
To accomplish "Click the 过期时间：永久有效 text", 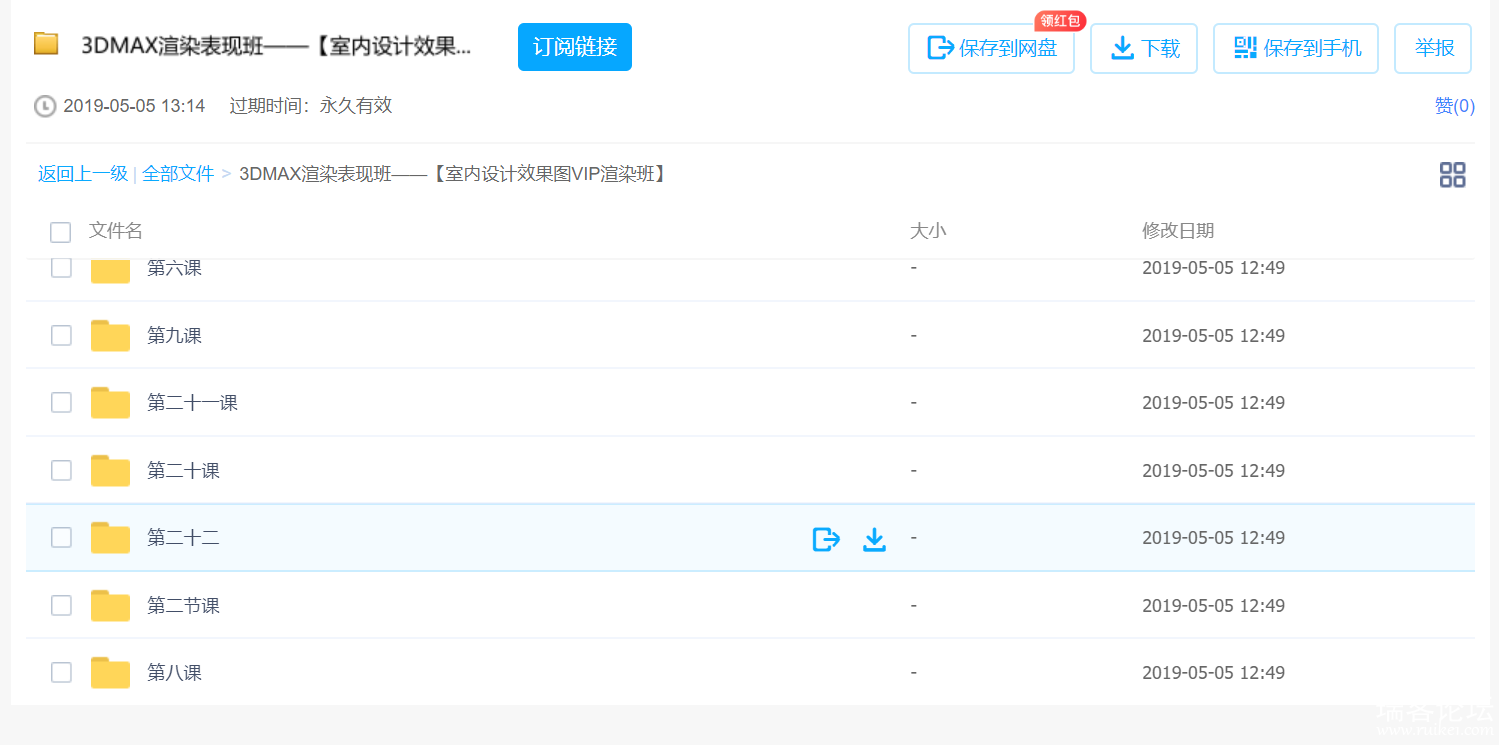I will pos(311,106).
